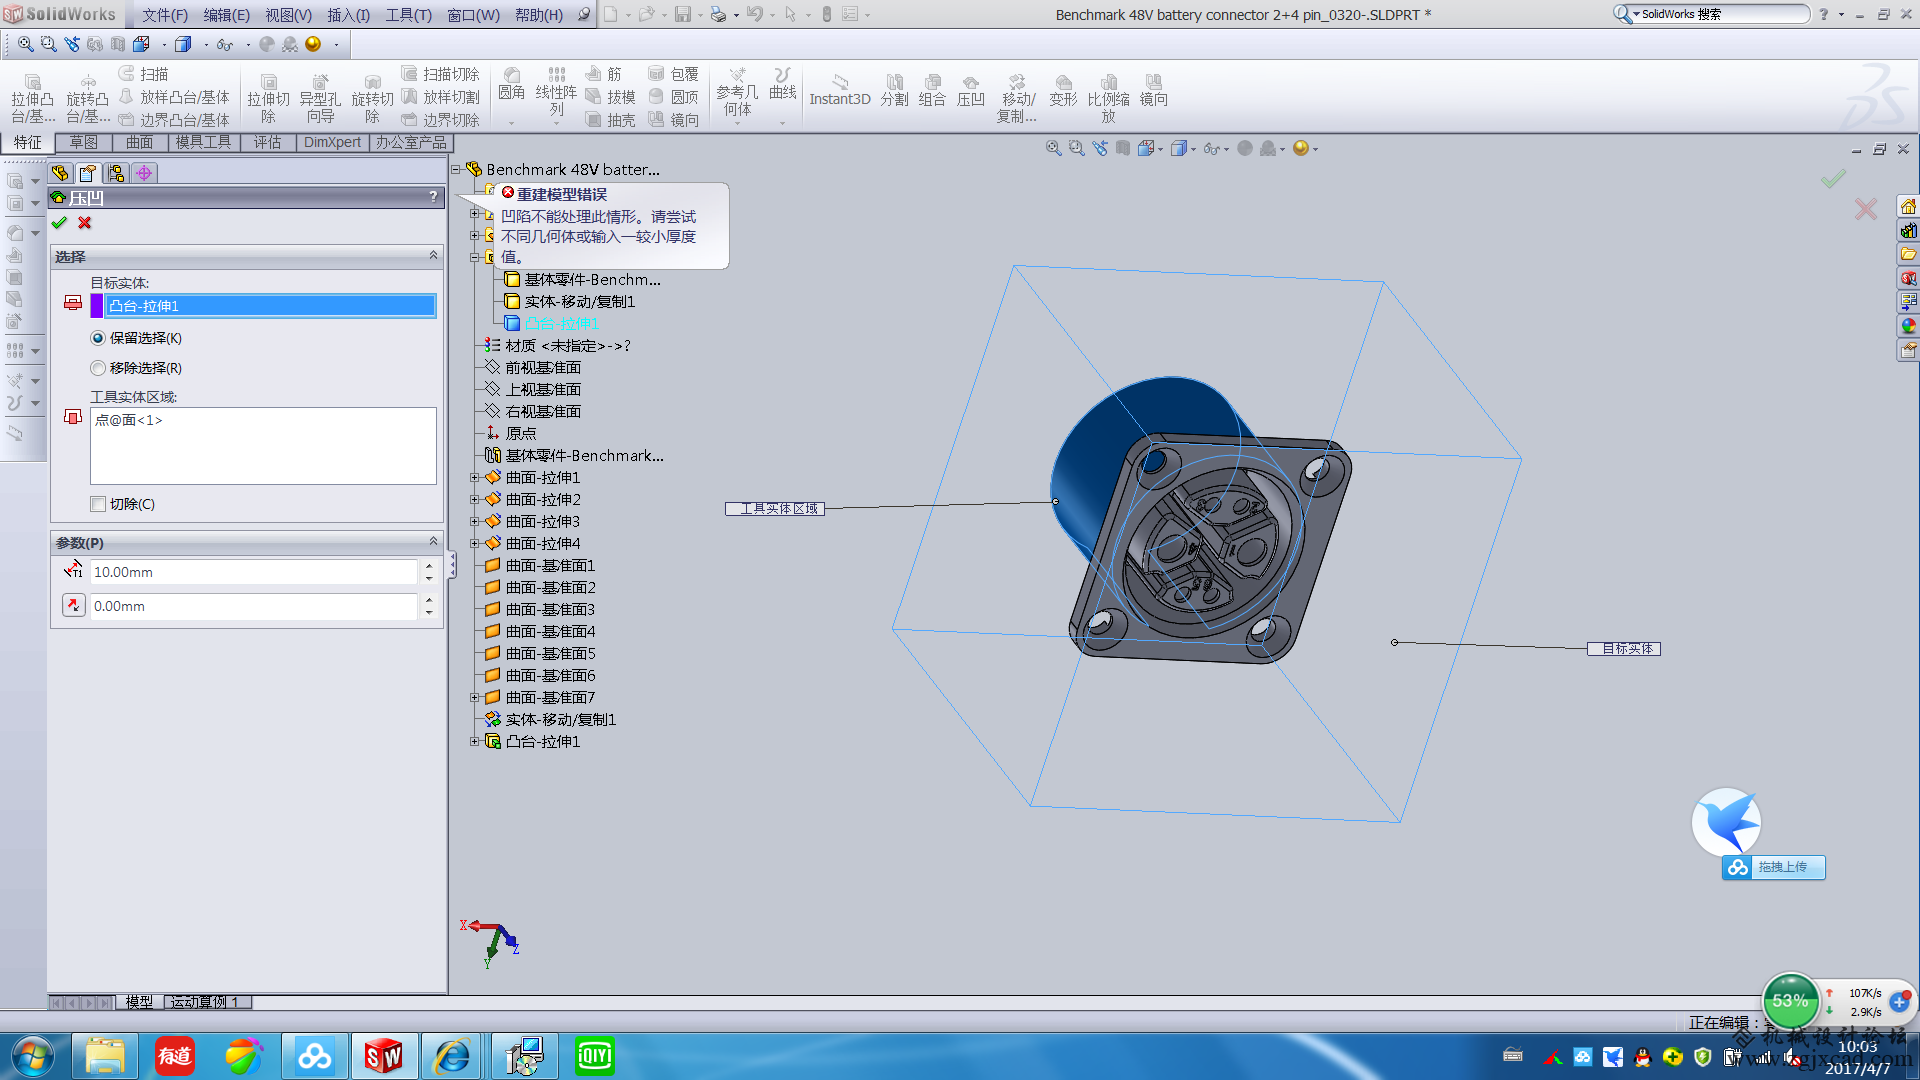
Task: Expand 曲面-基准面7 tree node
Action: [x=475, y=697]
